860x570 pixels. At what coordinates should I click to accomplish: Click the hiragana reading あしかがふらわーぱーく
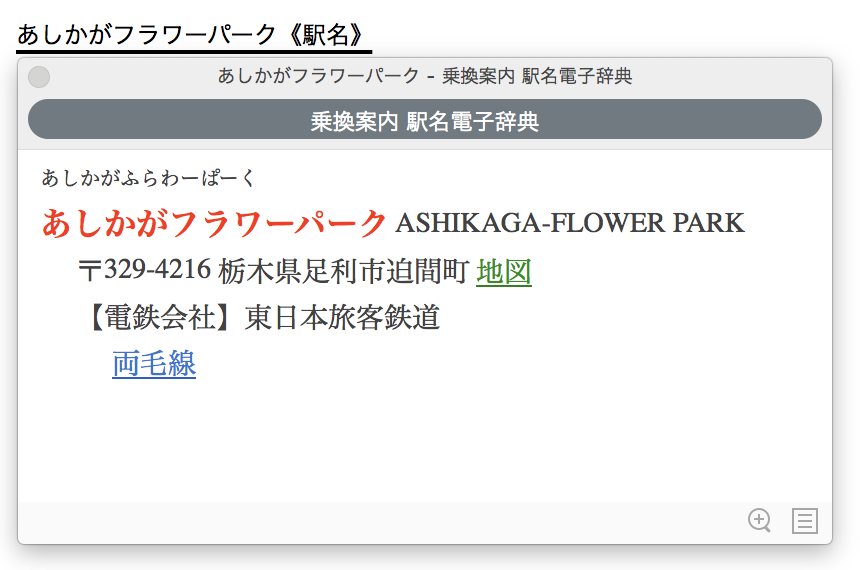click(x=148, y=178)
